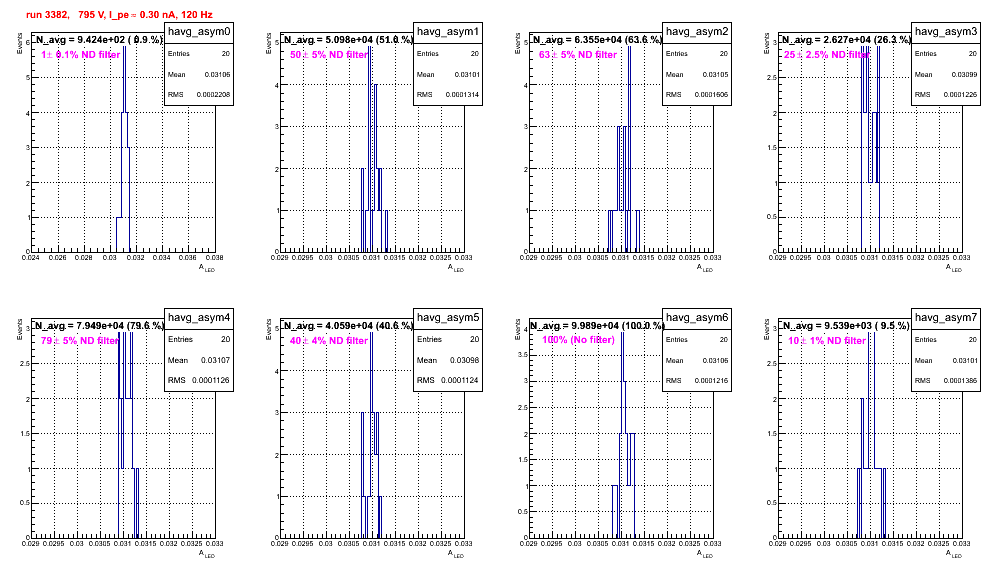Click 'N_avg = 9.989e+04 (100.0%)' heading
Screen dimensions: 996x572
pos(597,325)
